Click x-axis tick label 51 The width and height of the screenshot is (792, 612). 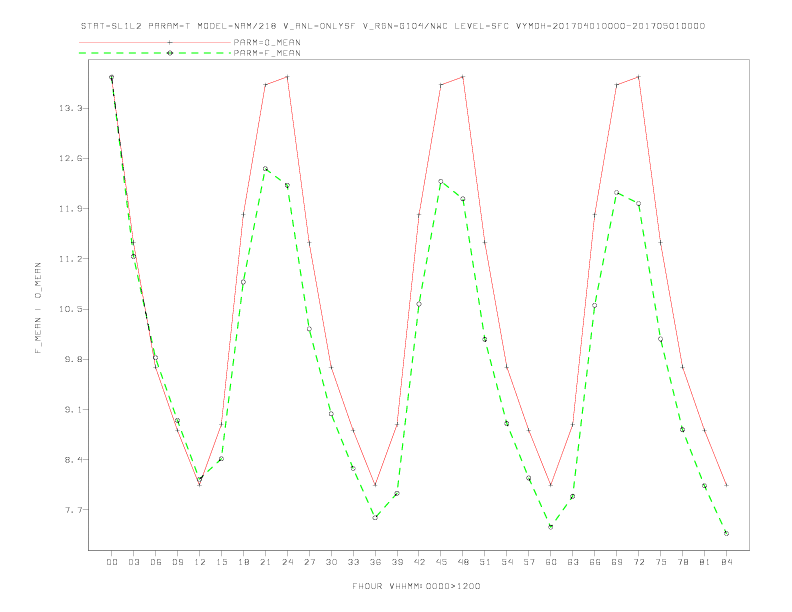485,562
